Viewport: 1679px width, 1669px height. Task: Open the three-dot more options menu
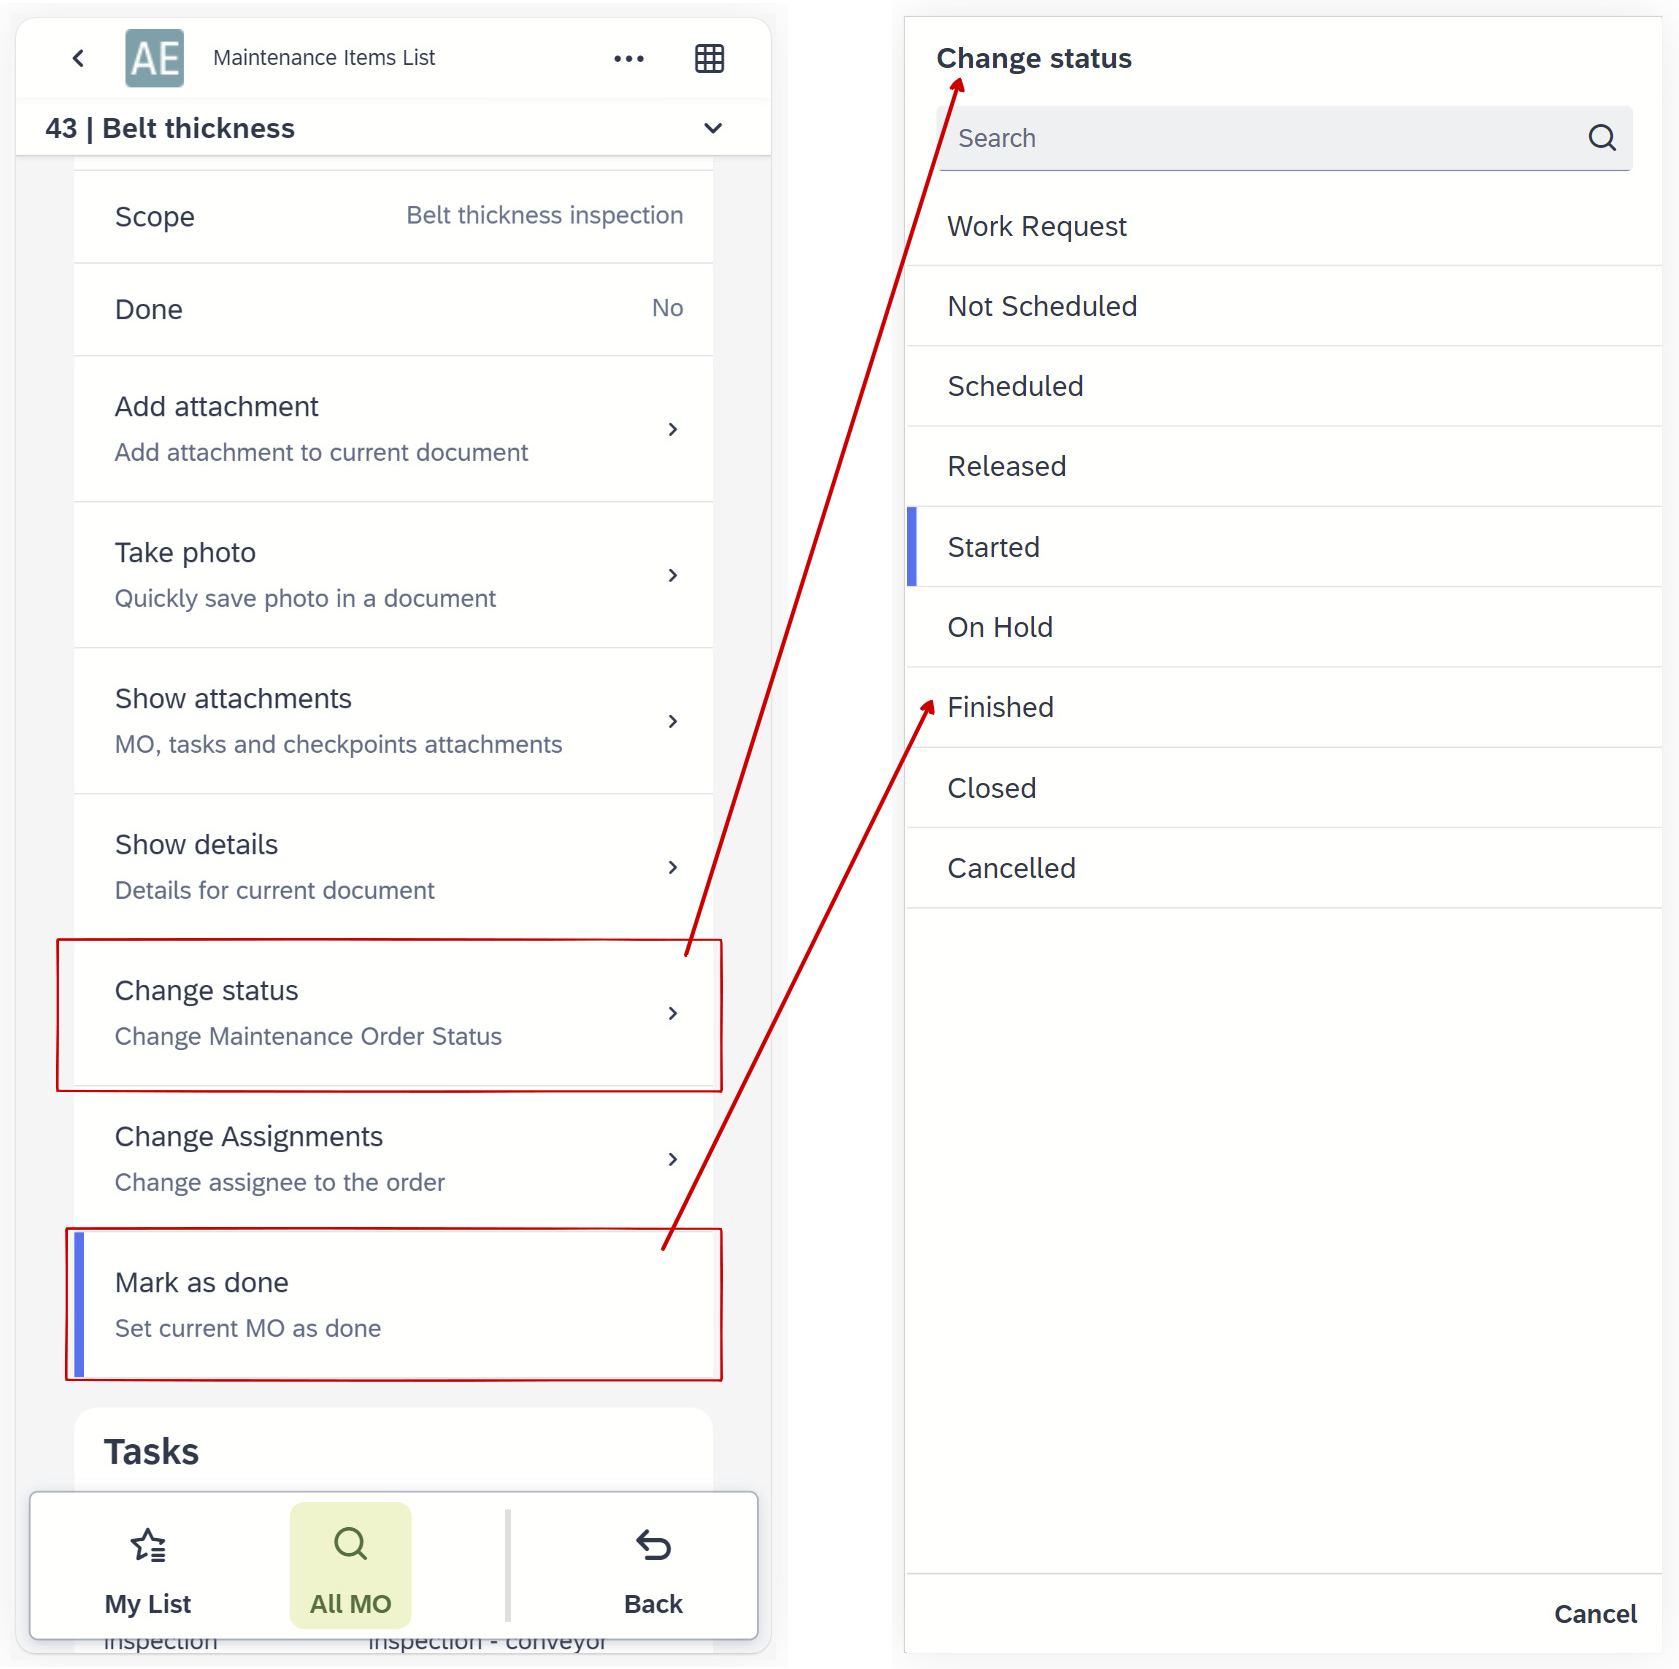point(629,59)
